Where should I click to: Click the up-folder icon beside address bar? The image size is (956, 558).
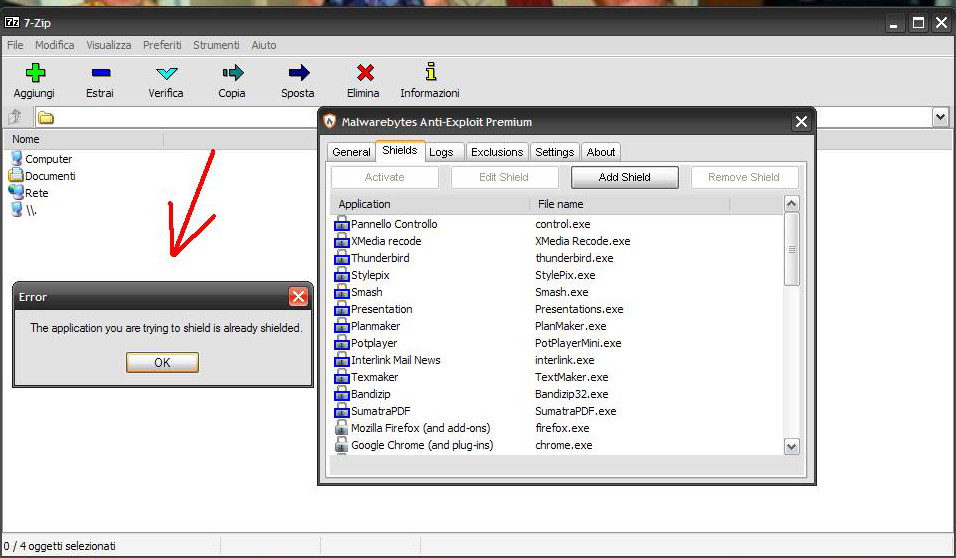pos(15,116)
